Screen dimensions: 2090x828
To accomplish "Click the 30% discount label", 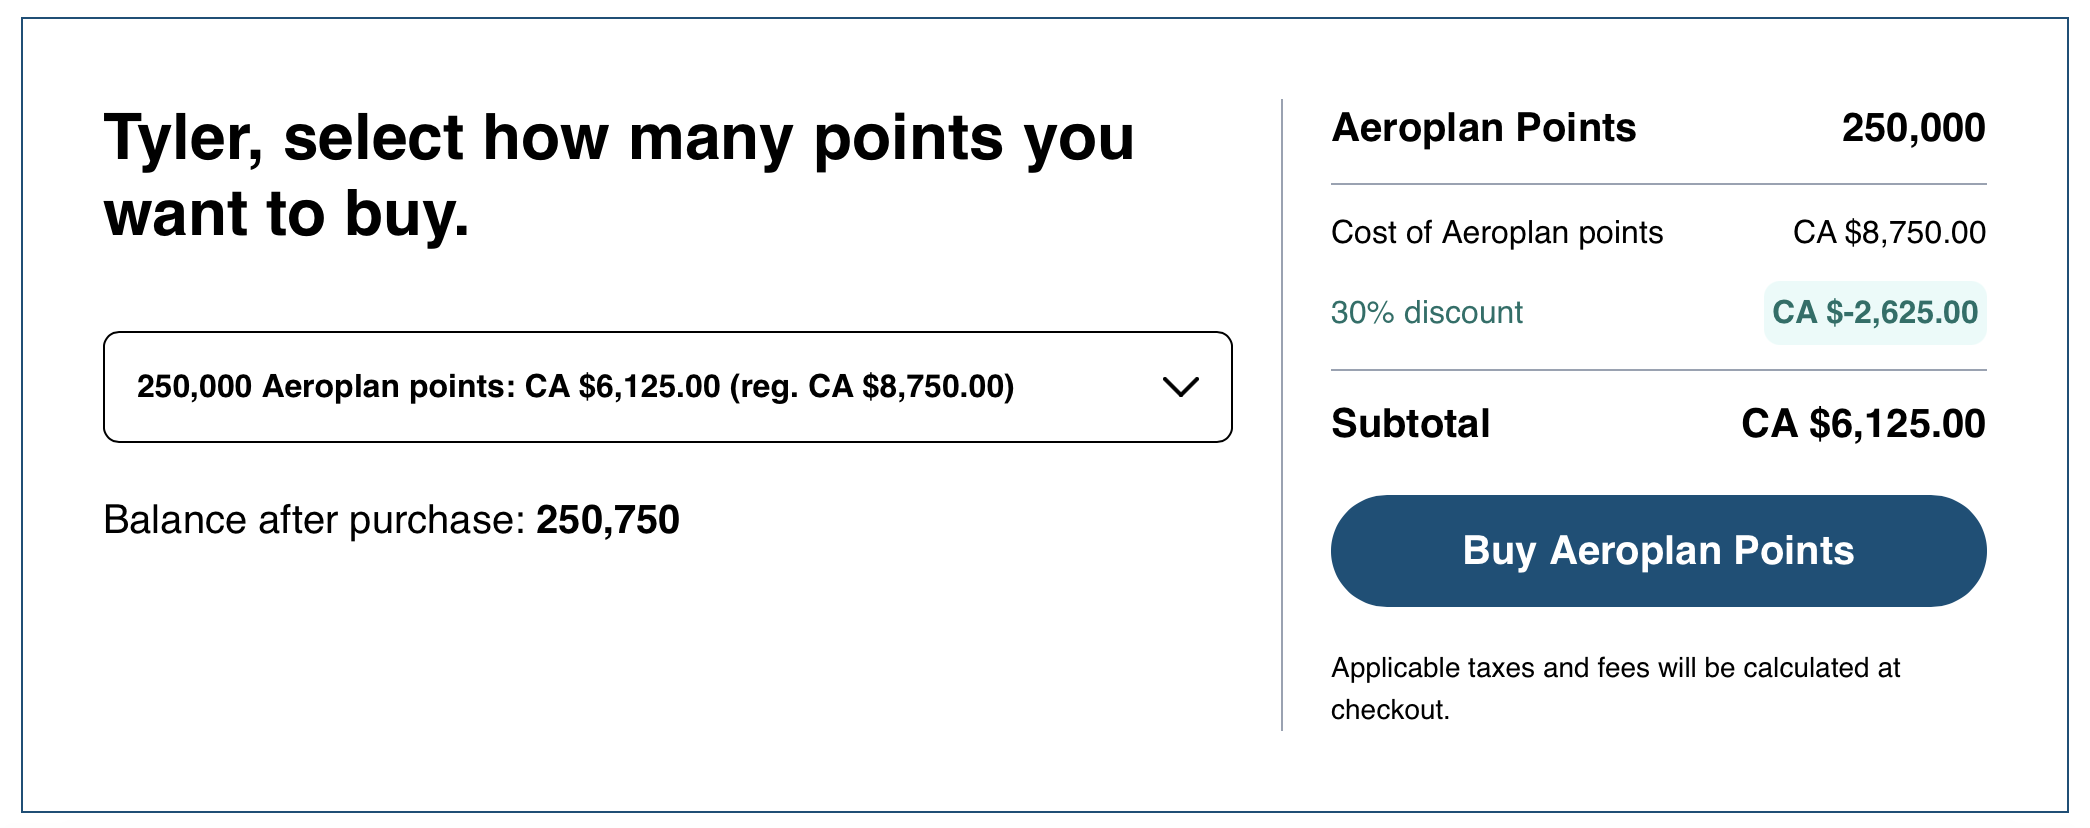I will [1427, 312].
